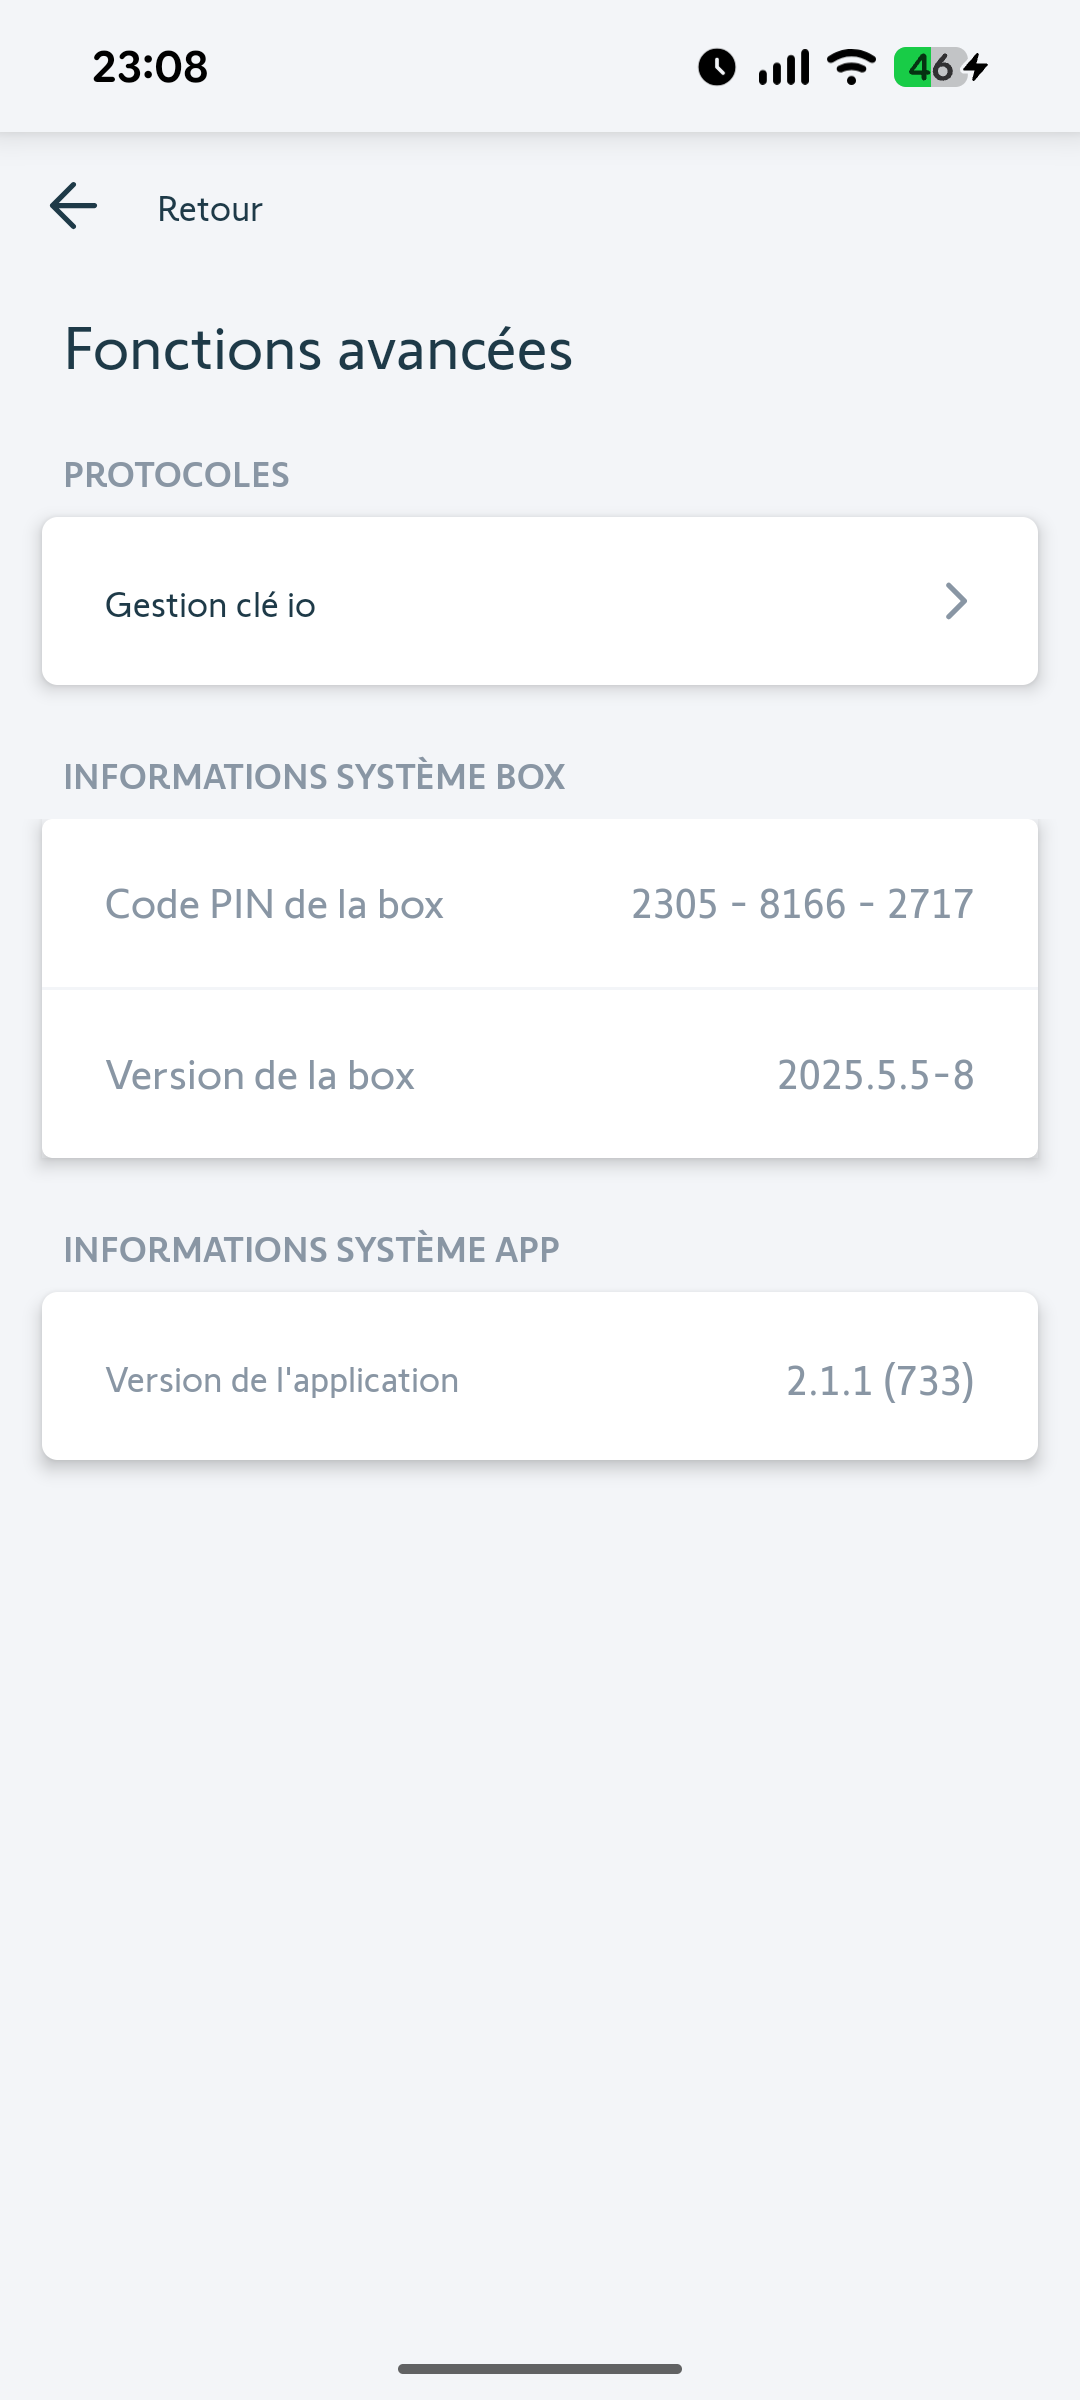Tap the PROTOCOLES section header
The height and width of the screenshot is (2400, 1080).
(176, 475)
